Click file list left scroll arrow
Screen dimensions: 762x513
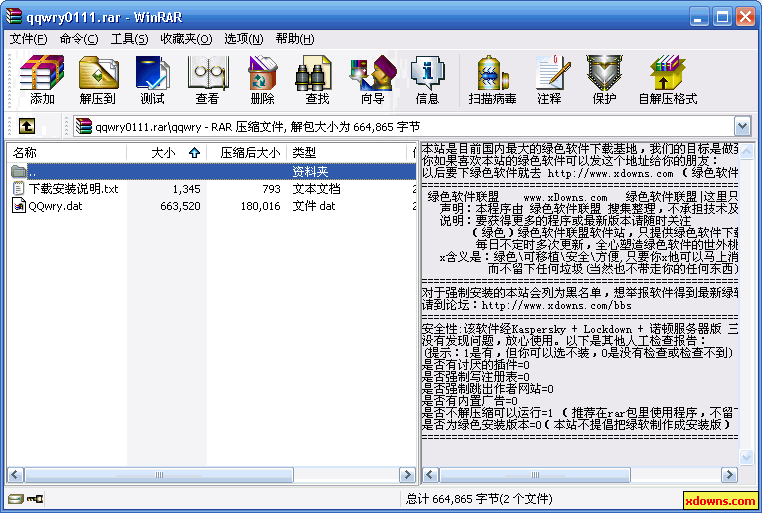[15, 475]
